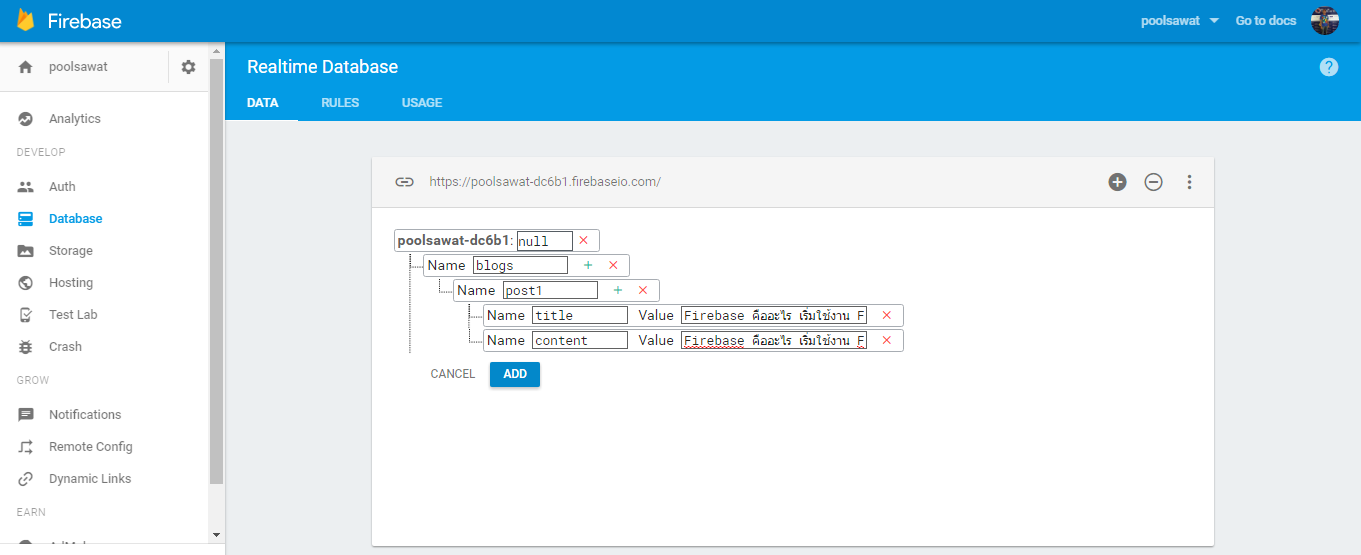Click the Hosting globe icon

(x=26, y=283)
